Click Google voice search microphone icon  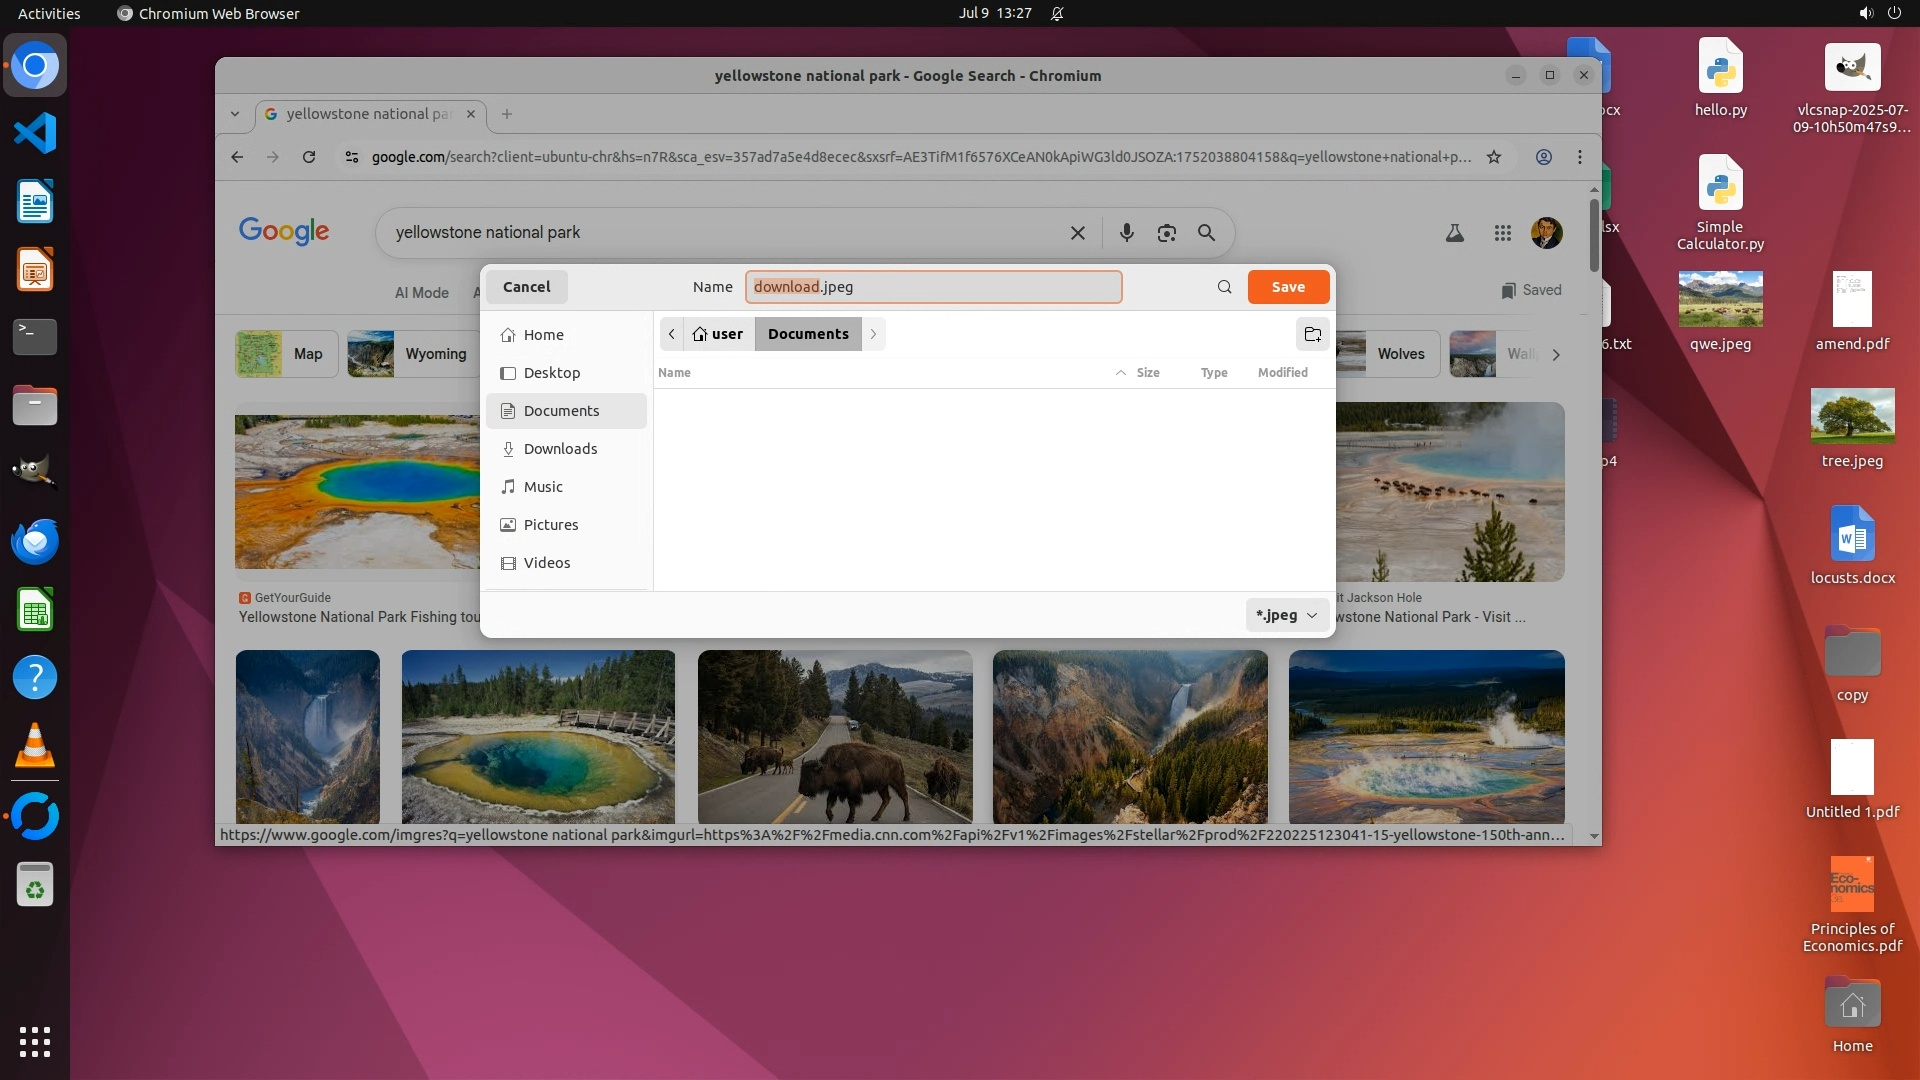pyautogui.click(x=1126, y=233)
